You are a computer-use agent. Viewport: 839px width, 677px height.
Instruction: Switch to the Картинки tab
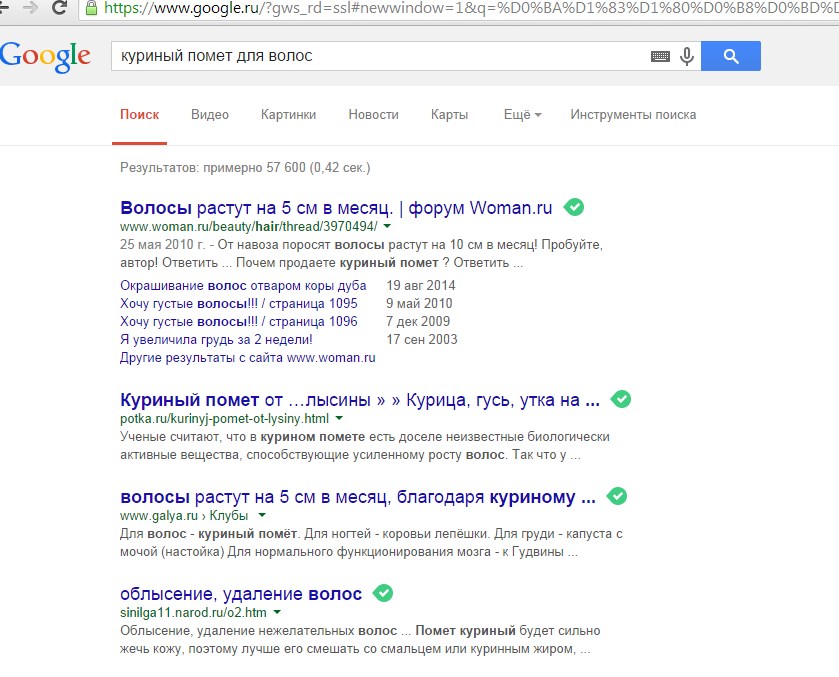[288, 115]
